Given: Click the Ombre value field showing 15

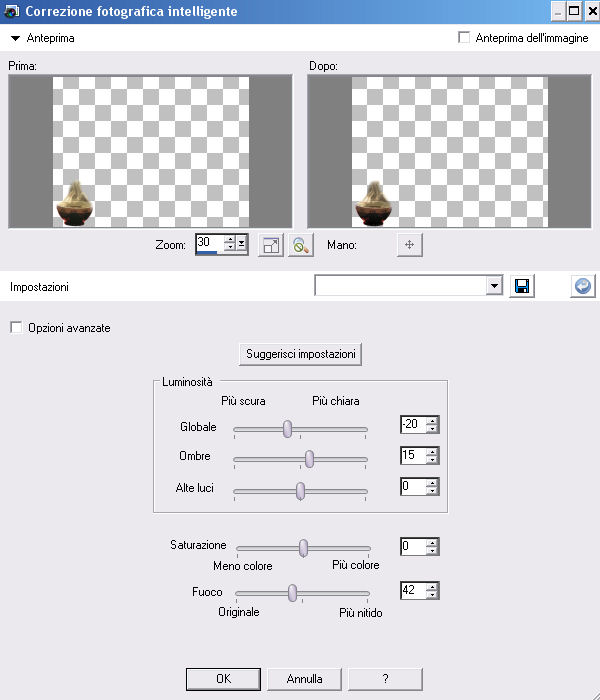Looking at the screenshot, I should tap(413, 455).
